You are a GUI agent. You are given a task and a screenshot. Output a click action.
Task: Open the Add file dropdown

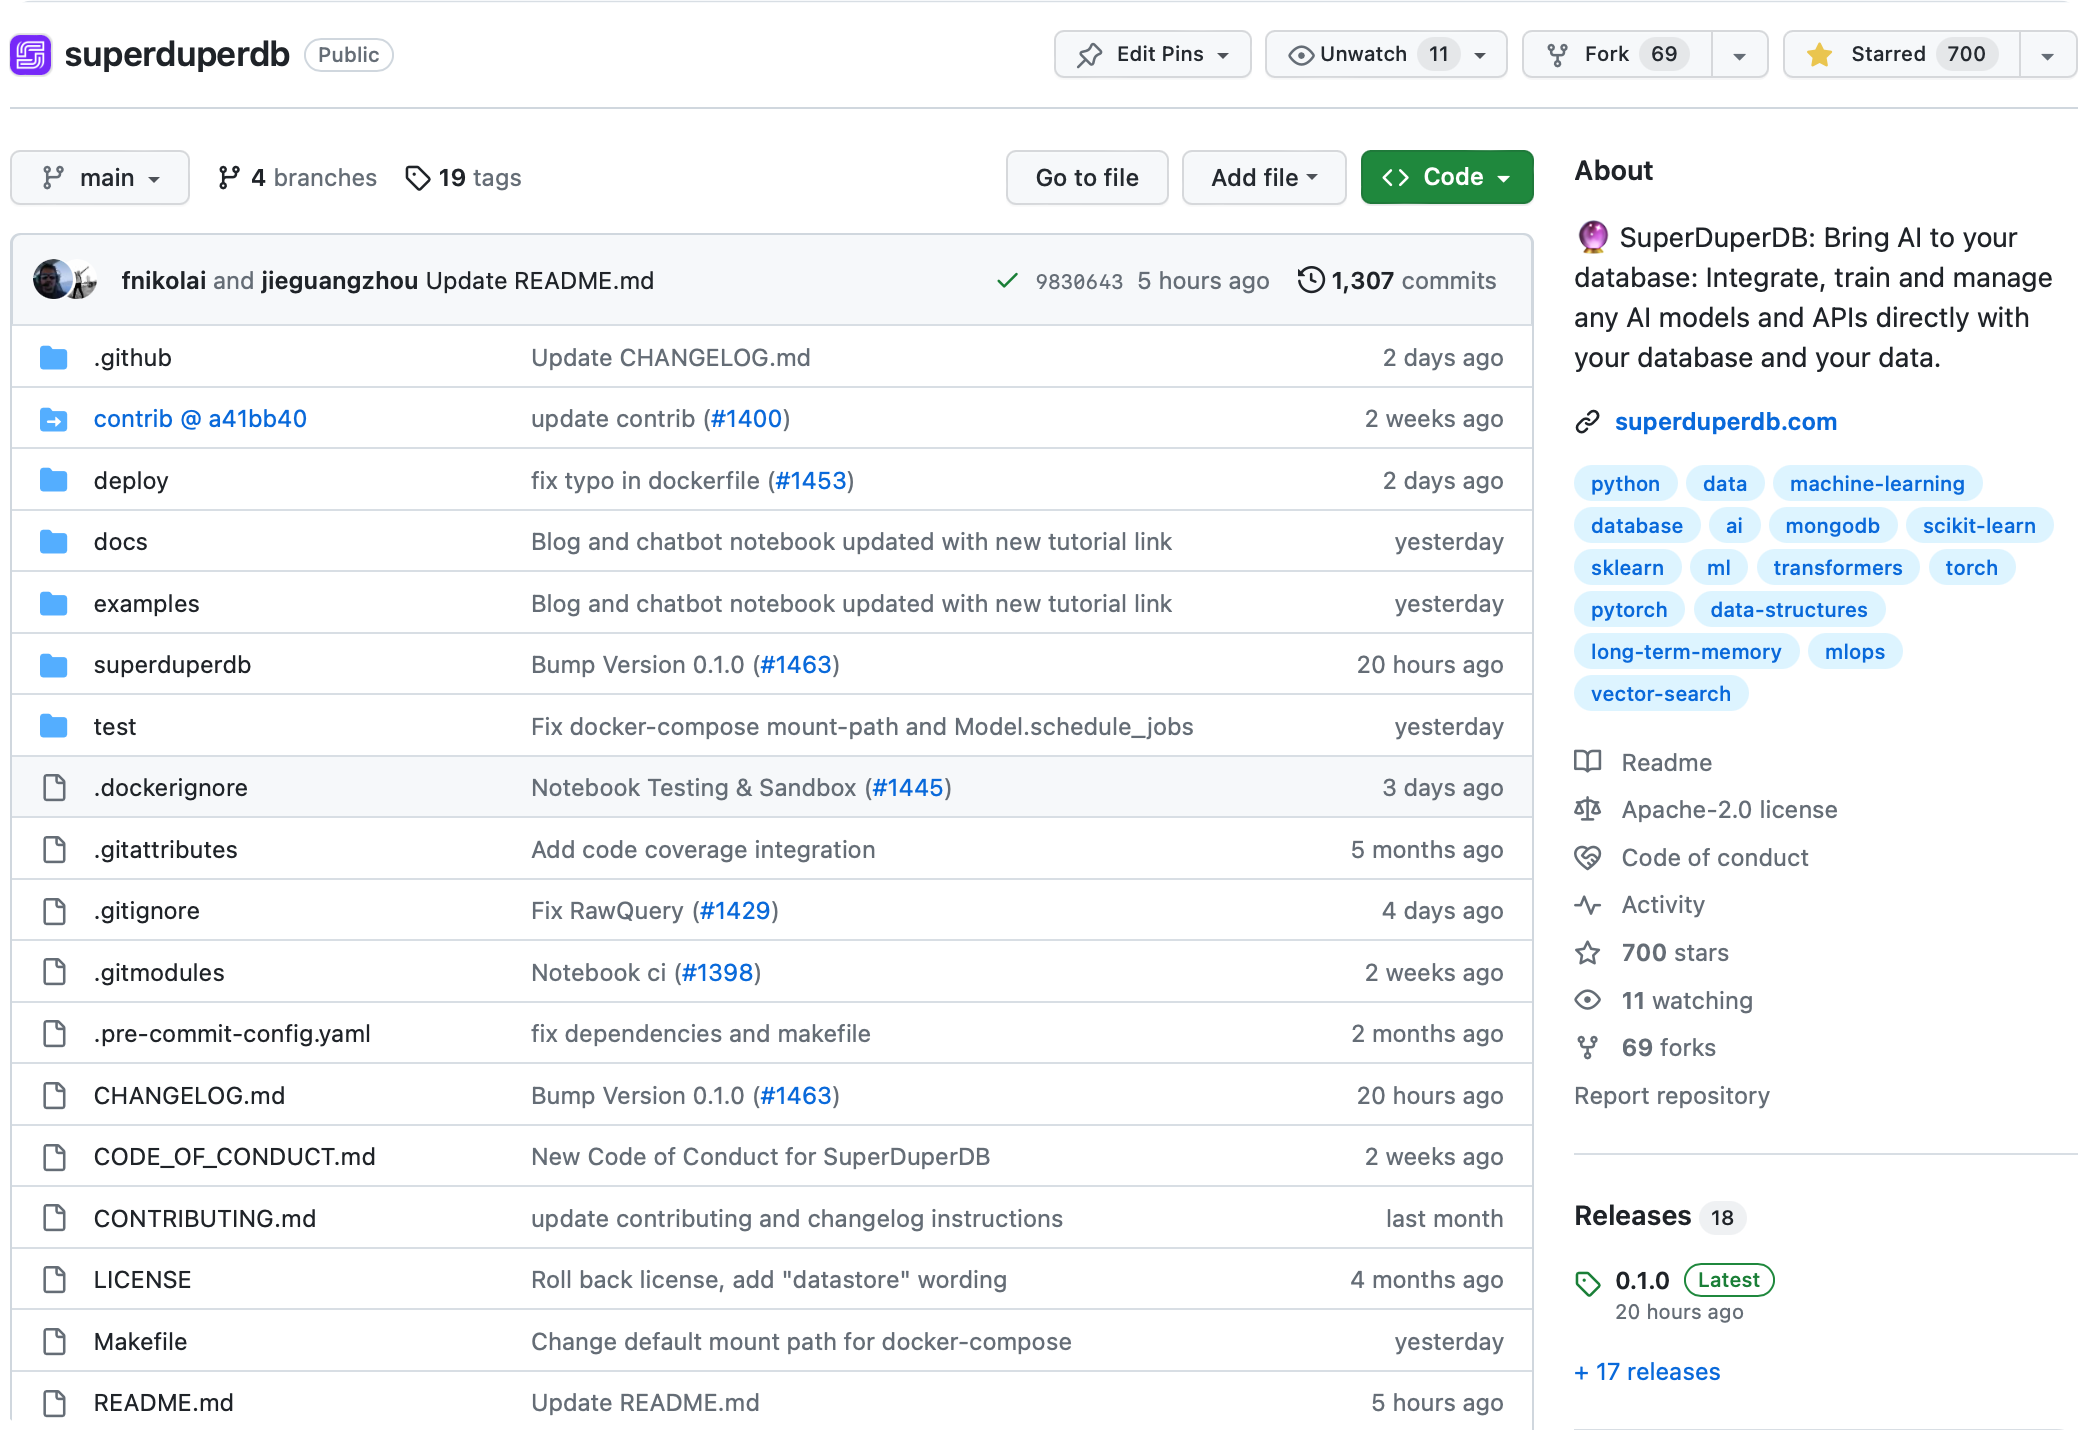tap(1264, 177)
